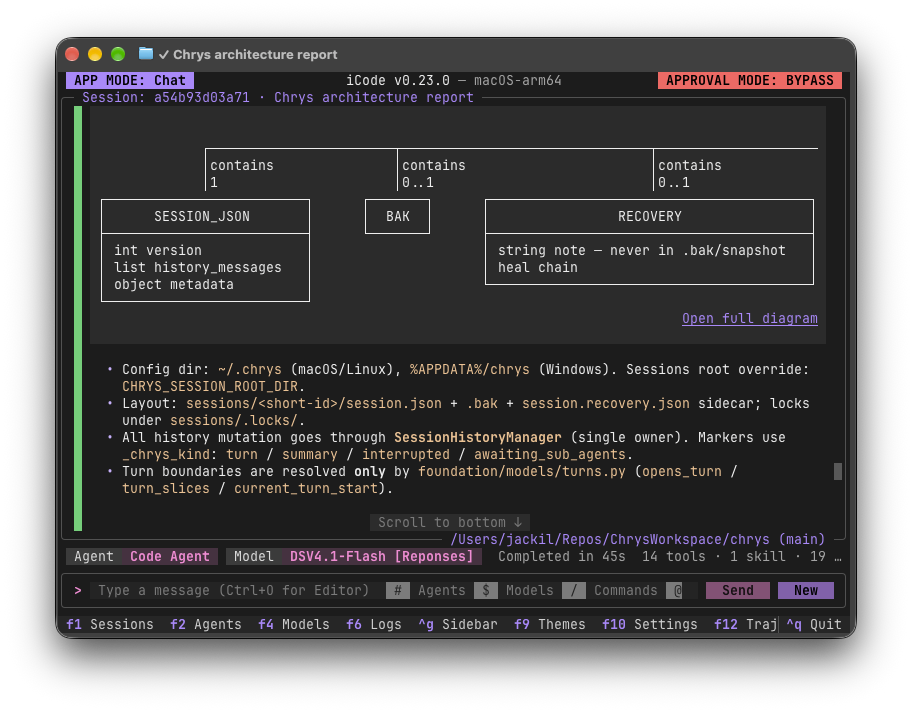The height and width of the screenshot is (712, 912).
Task: Click 'CHRYS_SESSION_ROOT_DIR' code text
Action: (210, 386)
